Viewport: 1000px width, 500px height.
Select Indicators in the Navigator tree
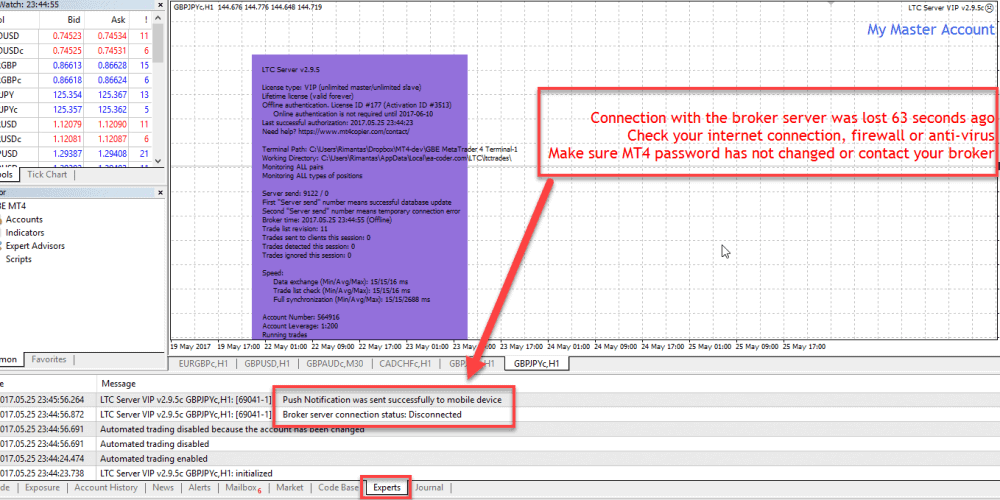coord(25,233)
